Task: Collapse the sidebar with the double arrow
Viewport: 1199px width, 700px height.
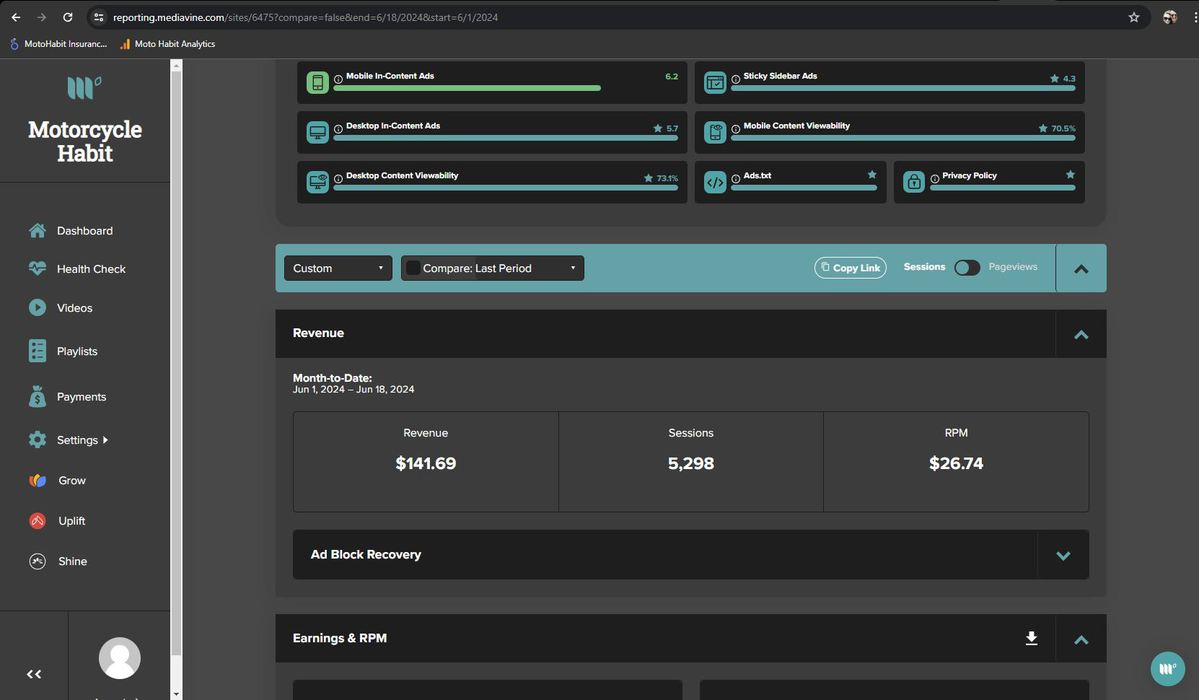Action: pos(34,674)
